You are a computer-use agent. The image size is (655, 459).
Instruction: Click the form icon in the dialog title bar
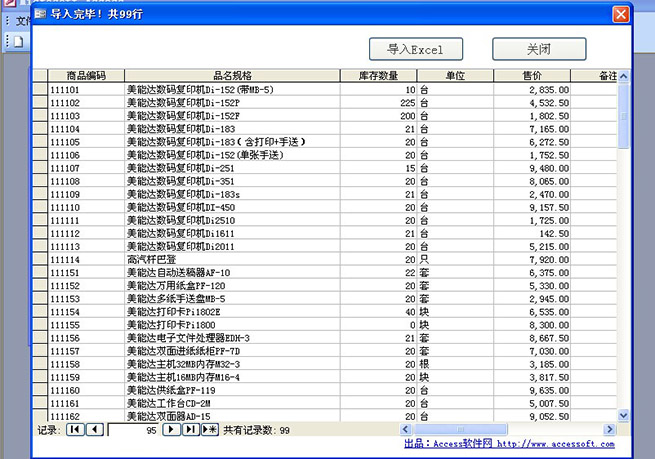coord(40,14)
